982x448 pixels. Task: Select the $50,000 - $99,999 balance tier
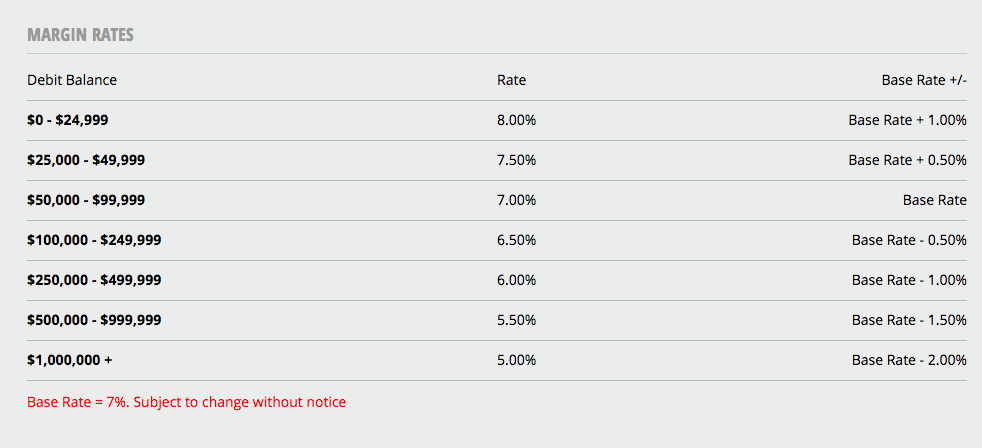86,201
